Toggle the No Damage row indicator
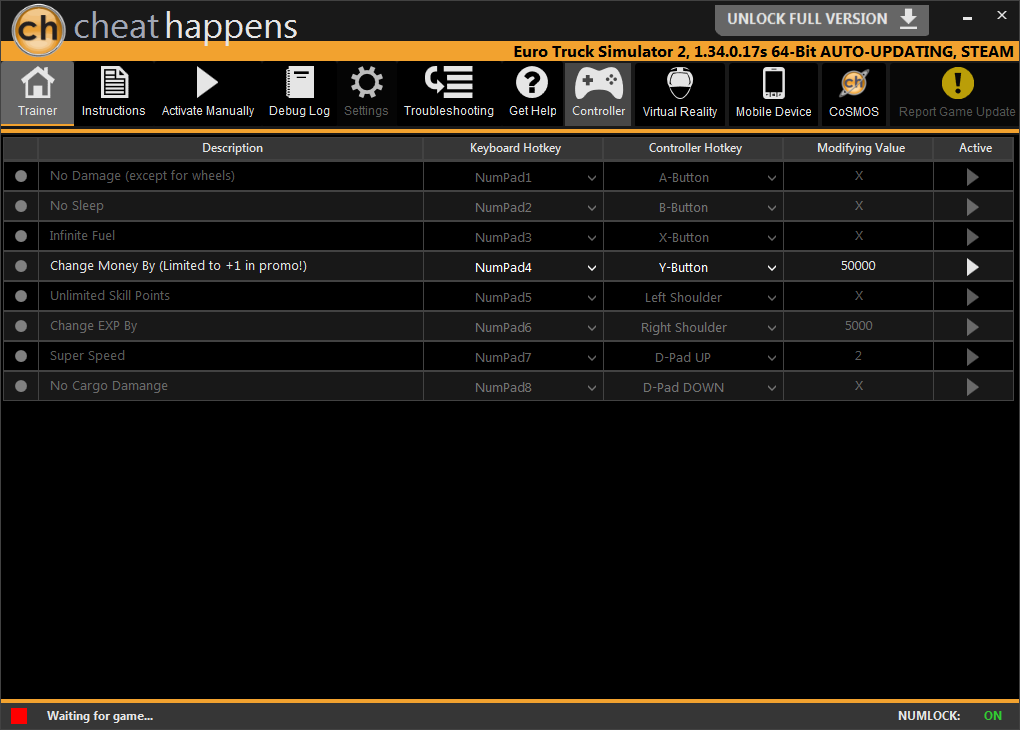 (x=21, y=176)
